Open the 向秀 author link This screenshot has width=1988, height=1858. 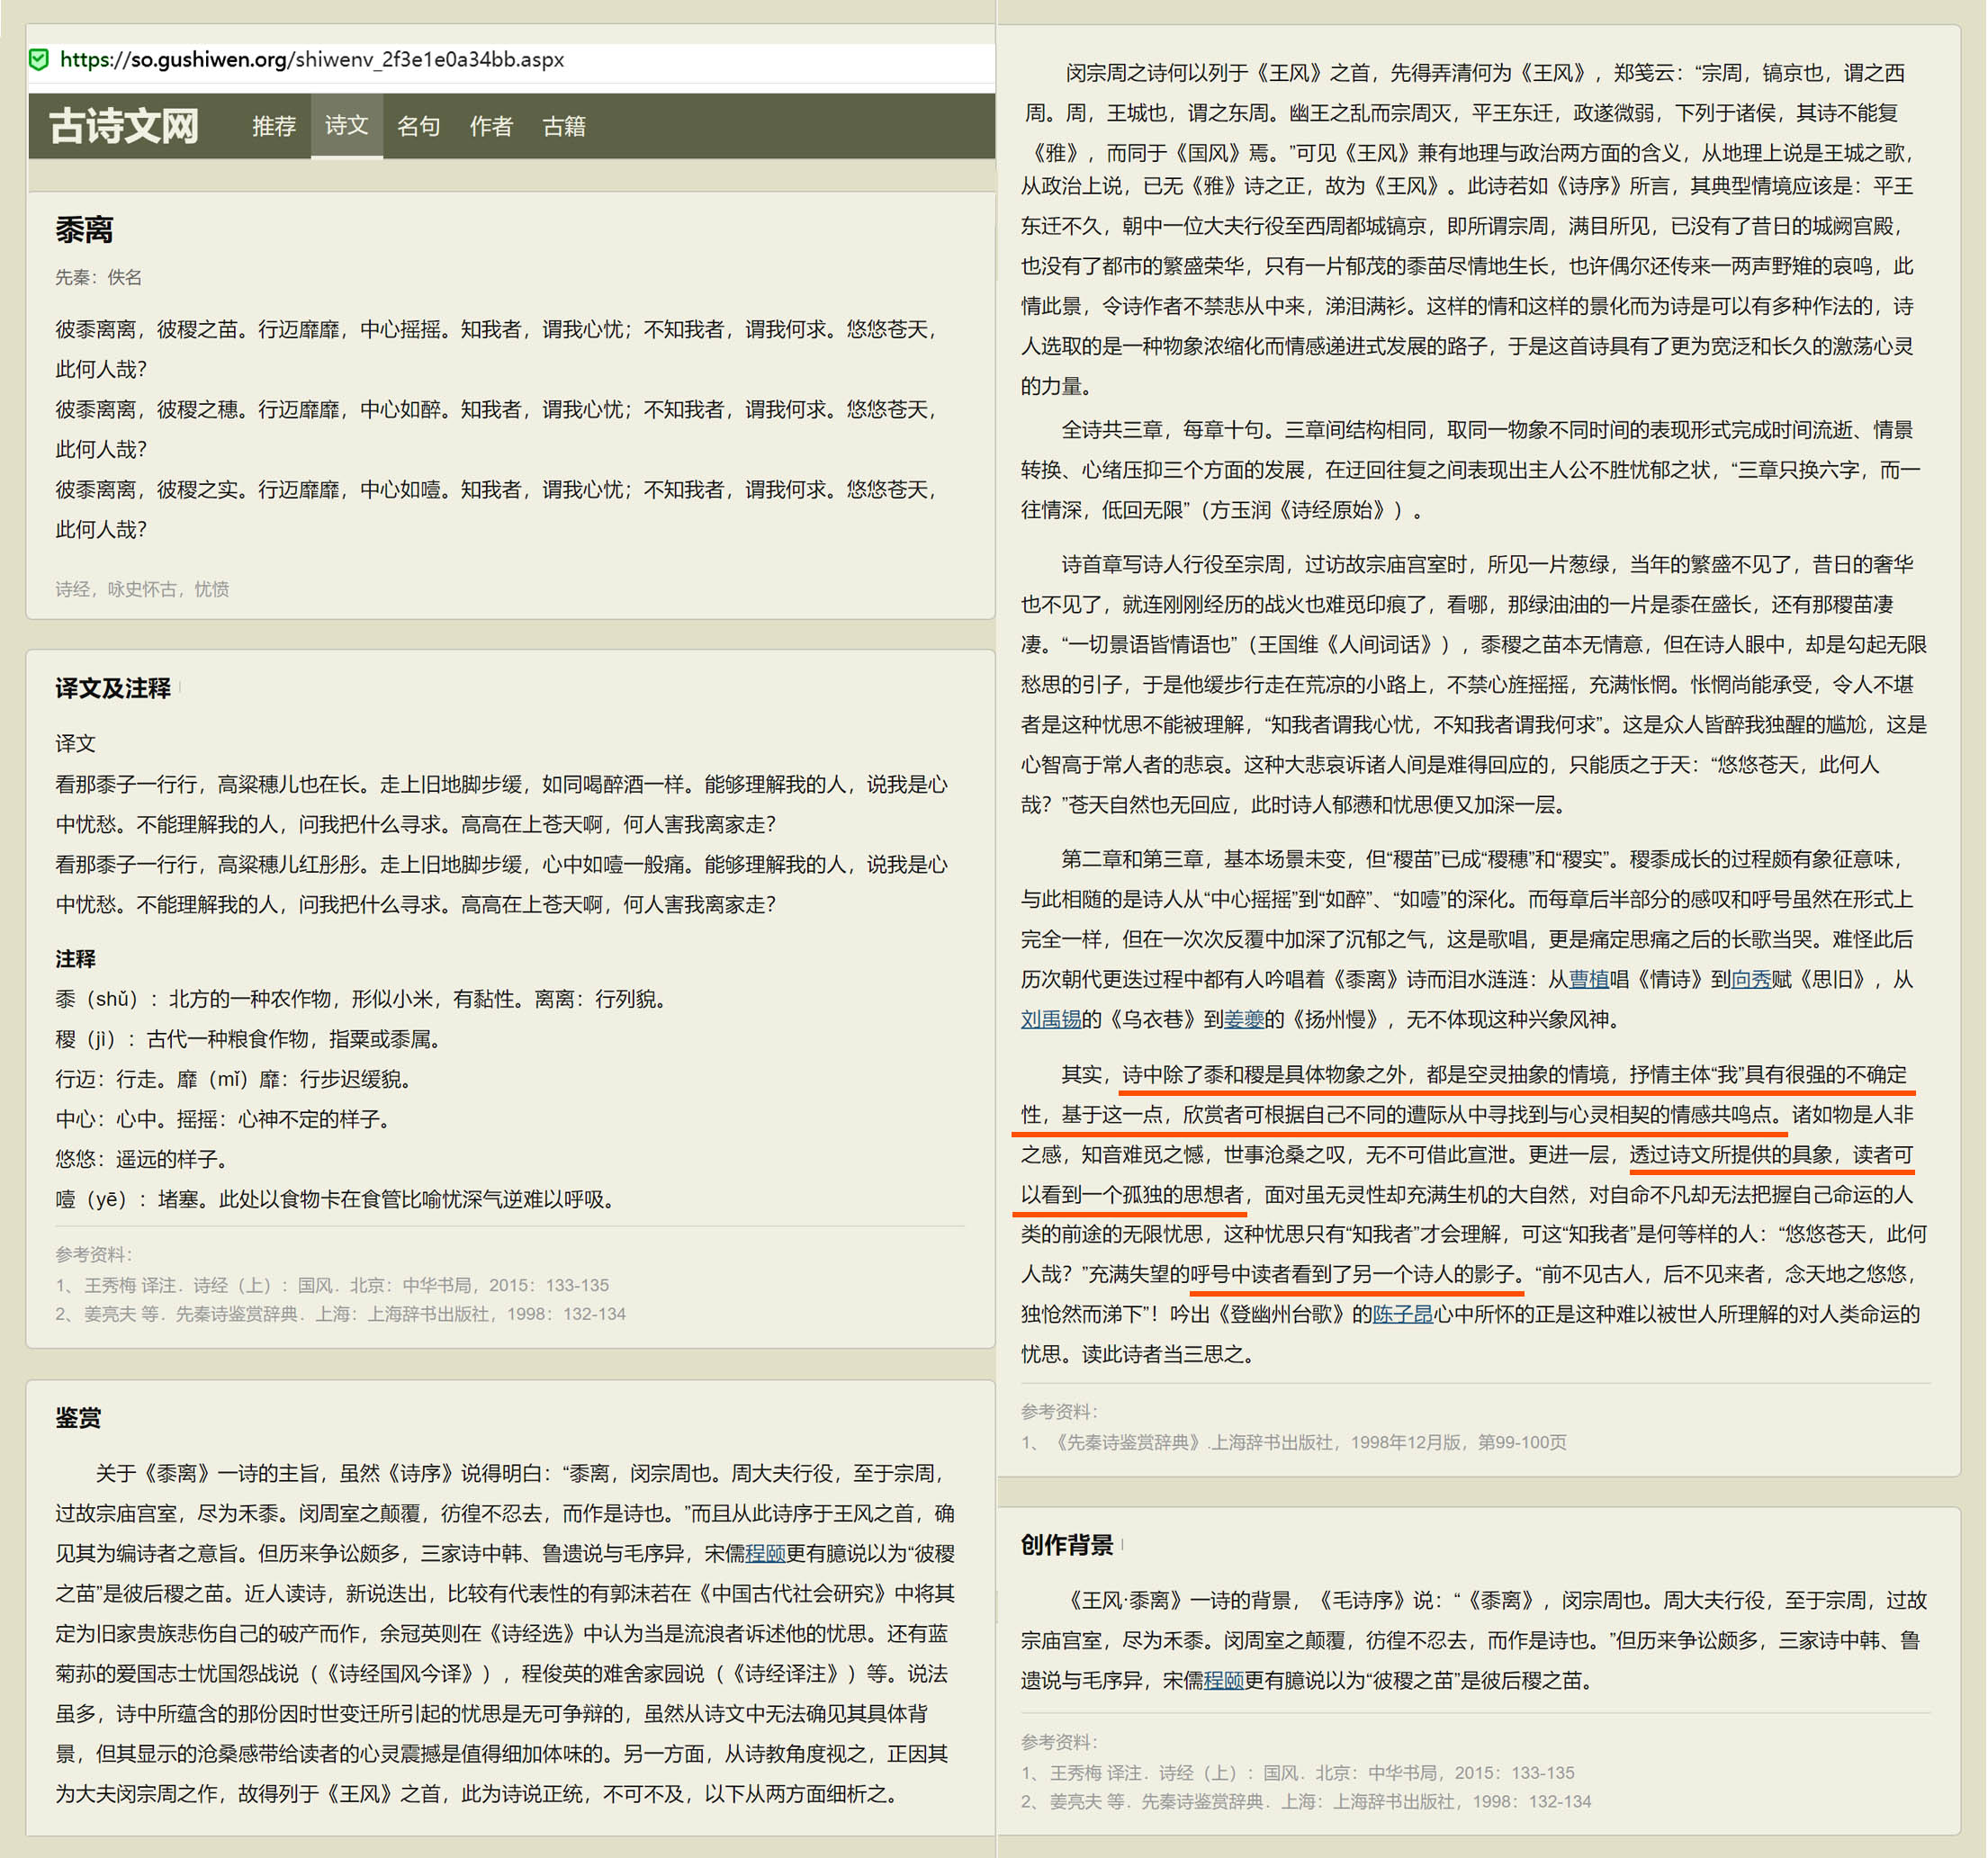[1751, 979]
